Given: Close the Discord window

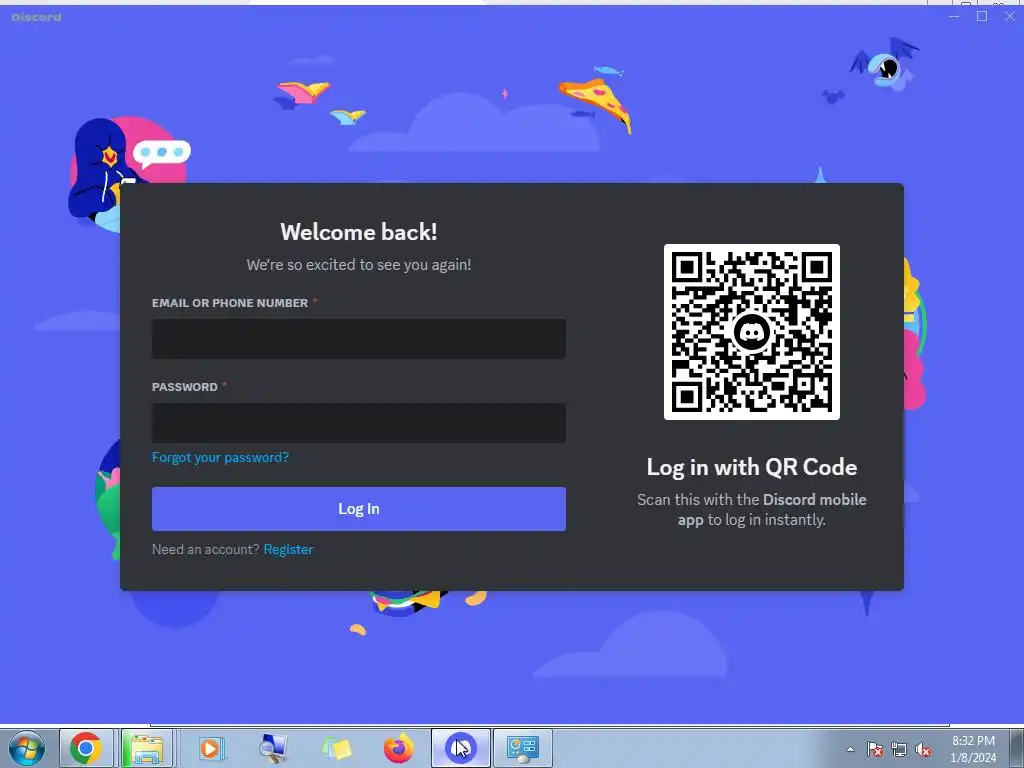Looking at the screenshot, I should [1010, 16].
